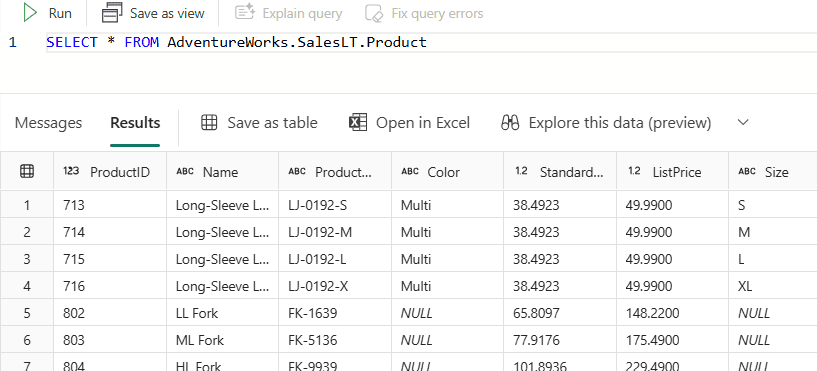Click list price 148.2200 cell

point(673,313)
